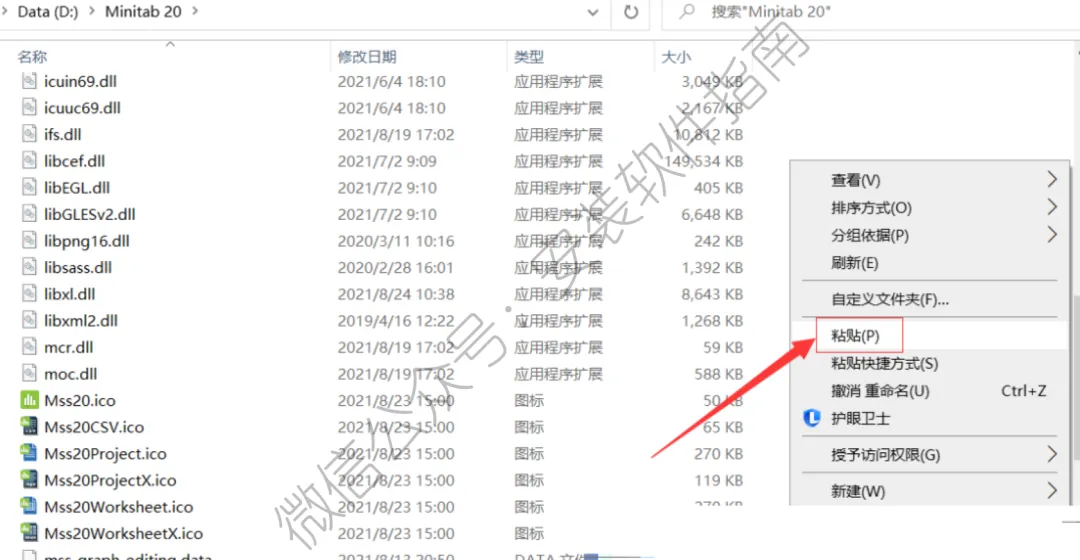Select the file named Mss20WorksheetX.ico
The width and height of the screenshot is (1080, 560).
pyautogui.click(x=123, y=533)
